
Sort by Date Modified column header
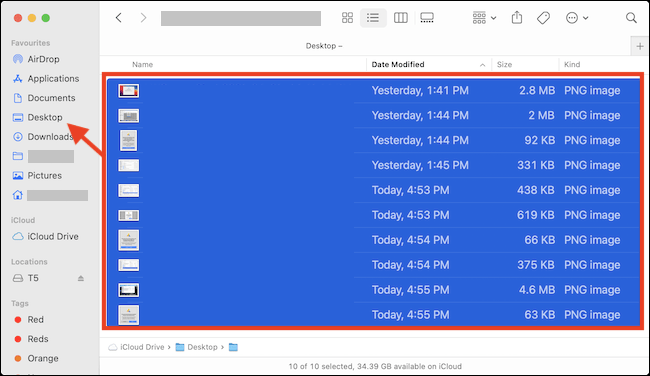coord(398,65)
